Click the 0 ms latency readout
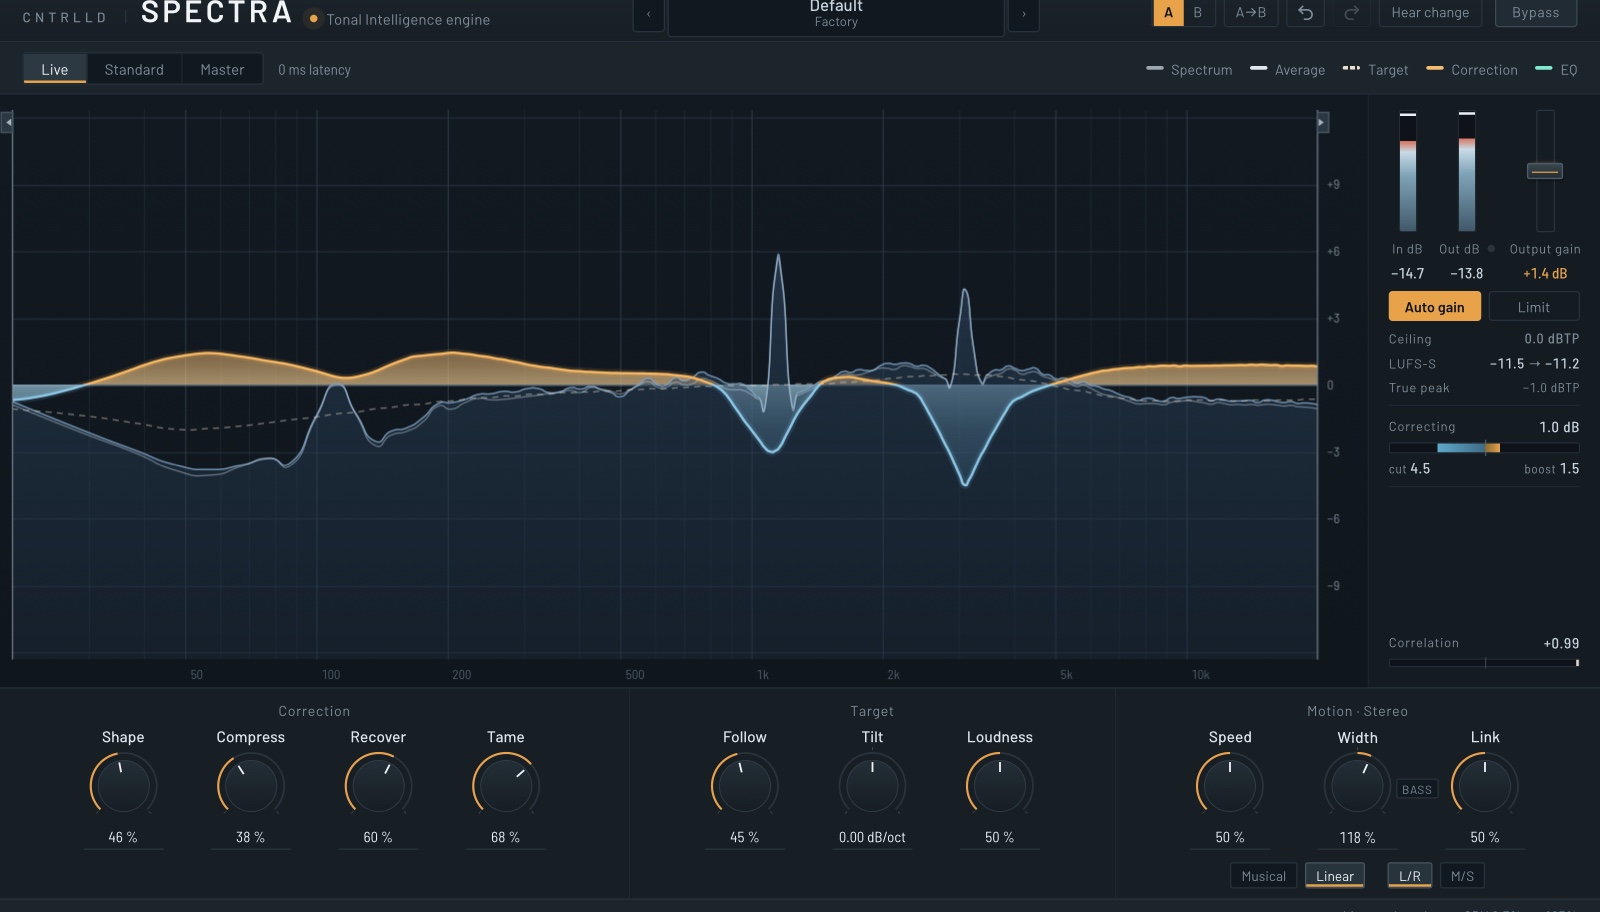 tap(314, 70)
